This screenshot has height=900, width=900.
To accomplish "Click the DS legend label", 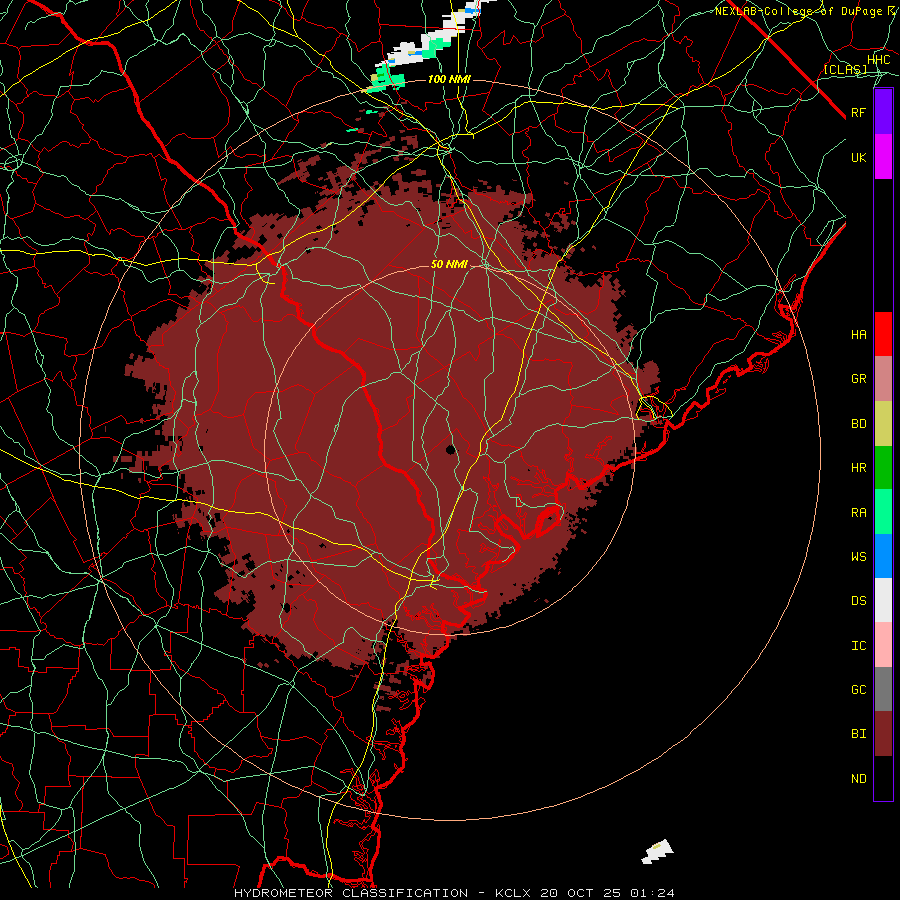I will 859,601.
